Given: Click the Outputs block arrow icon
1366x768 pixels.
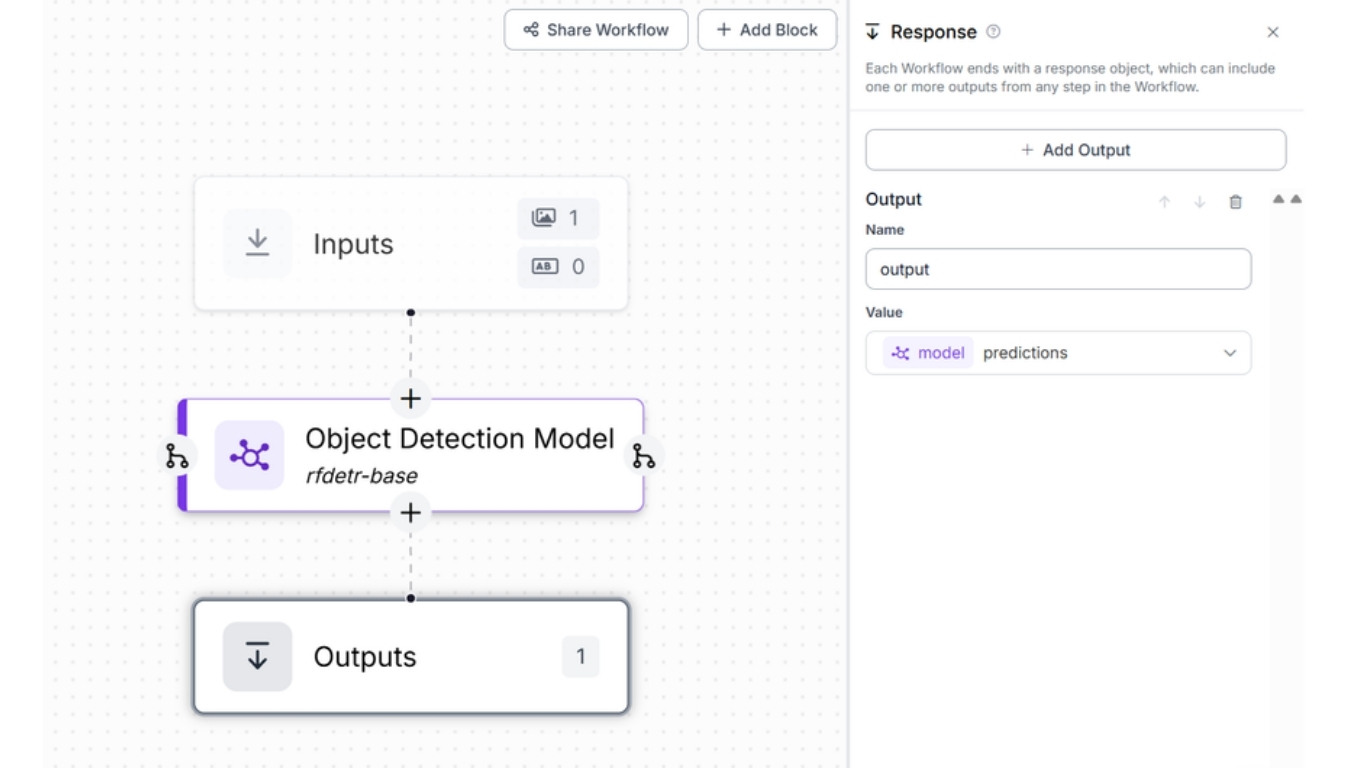Looking at the screenshot, I should click(257, 657).
